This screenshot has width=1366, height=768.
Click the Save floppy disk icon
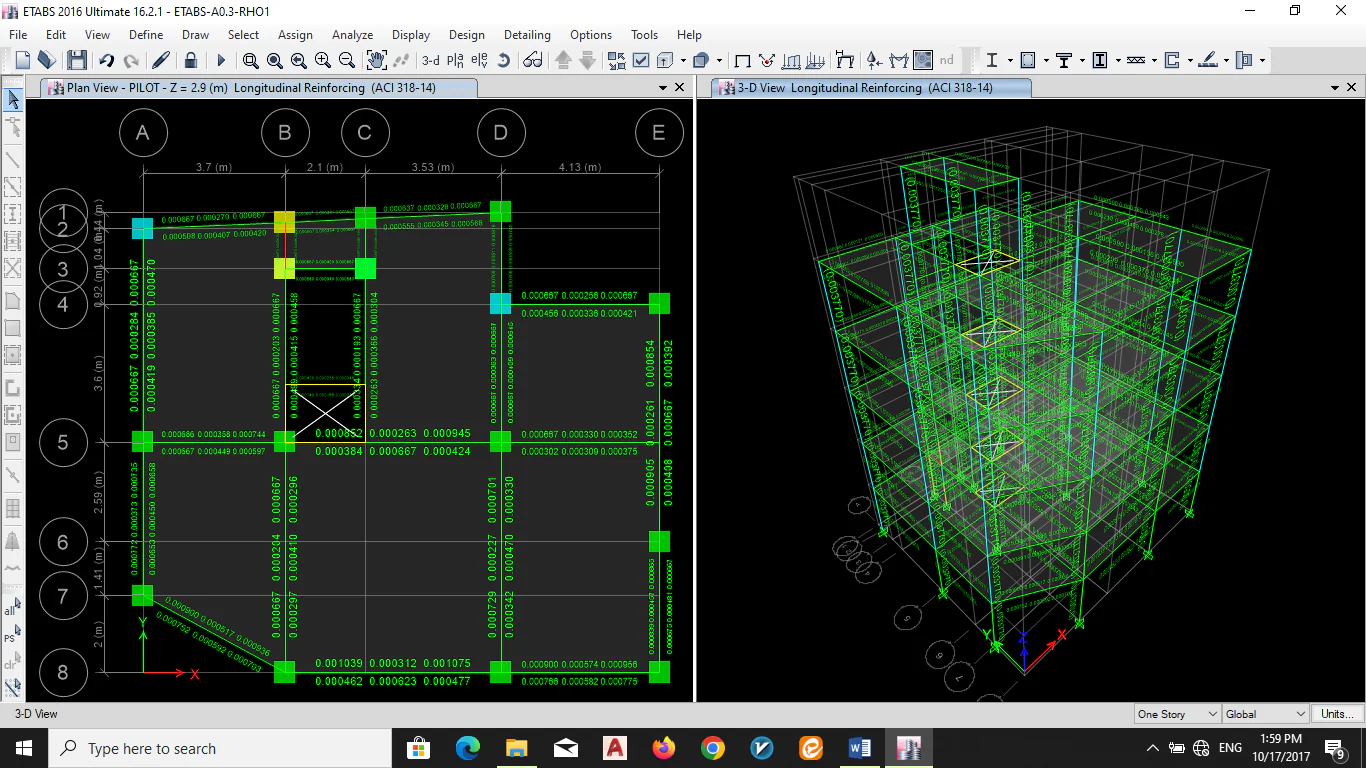point(77,60)
